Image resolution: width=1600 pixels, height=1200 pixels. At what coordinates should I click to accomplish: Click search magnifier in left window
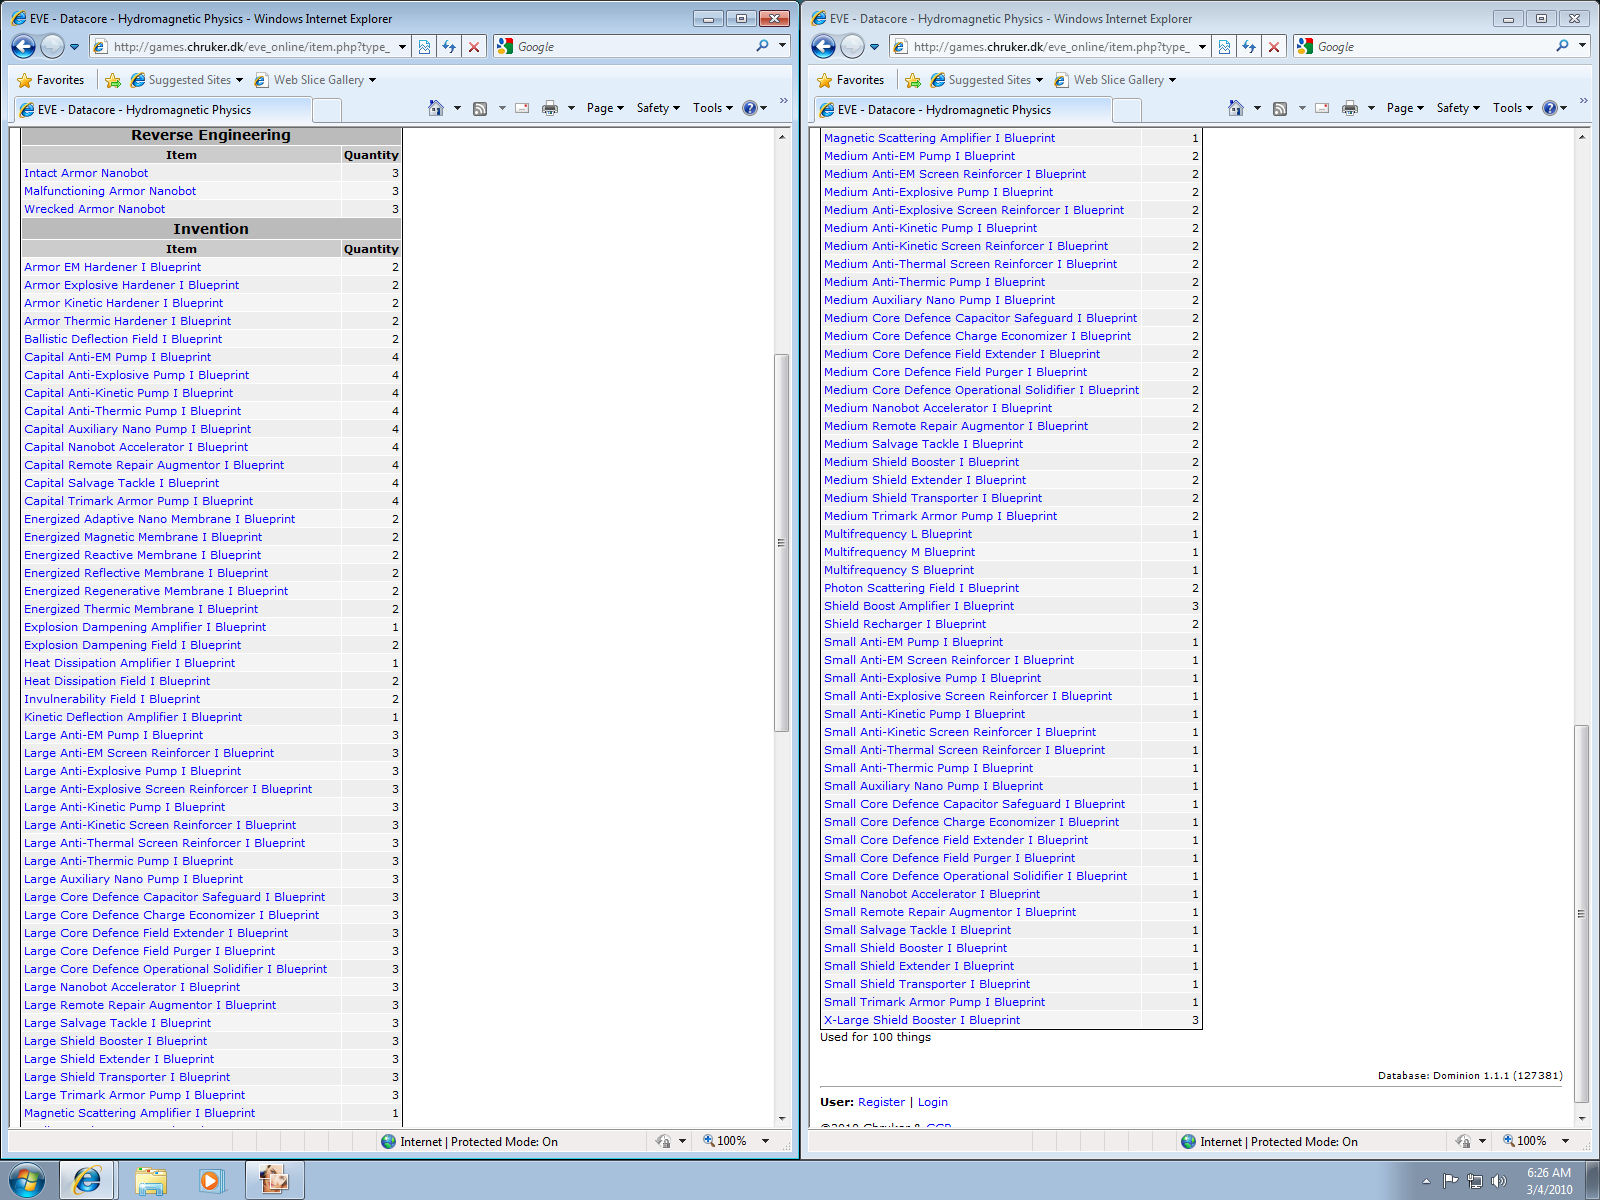pos(763,46)
